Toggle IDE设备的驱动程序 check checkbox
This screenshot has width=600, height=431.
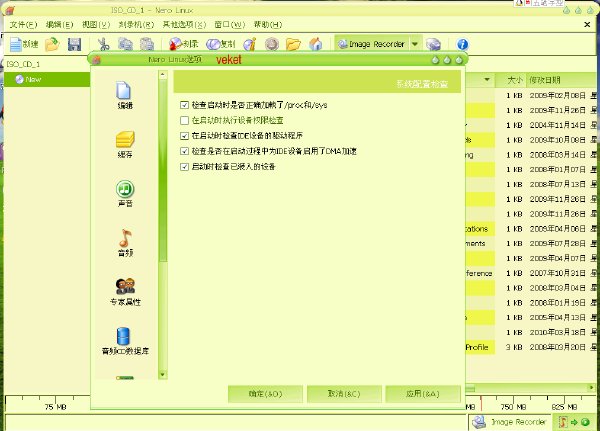184,136
